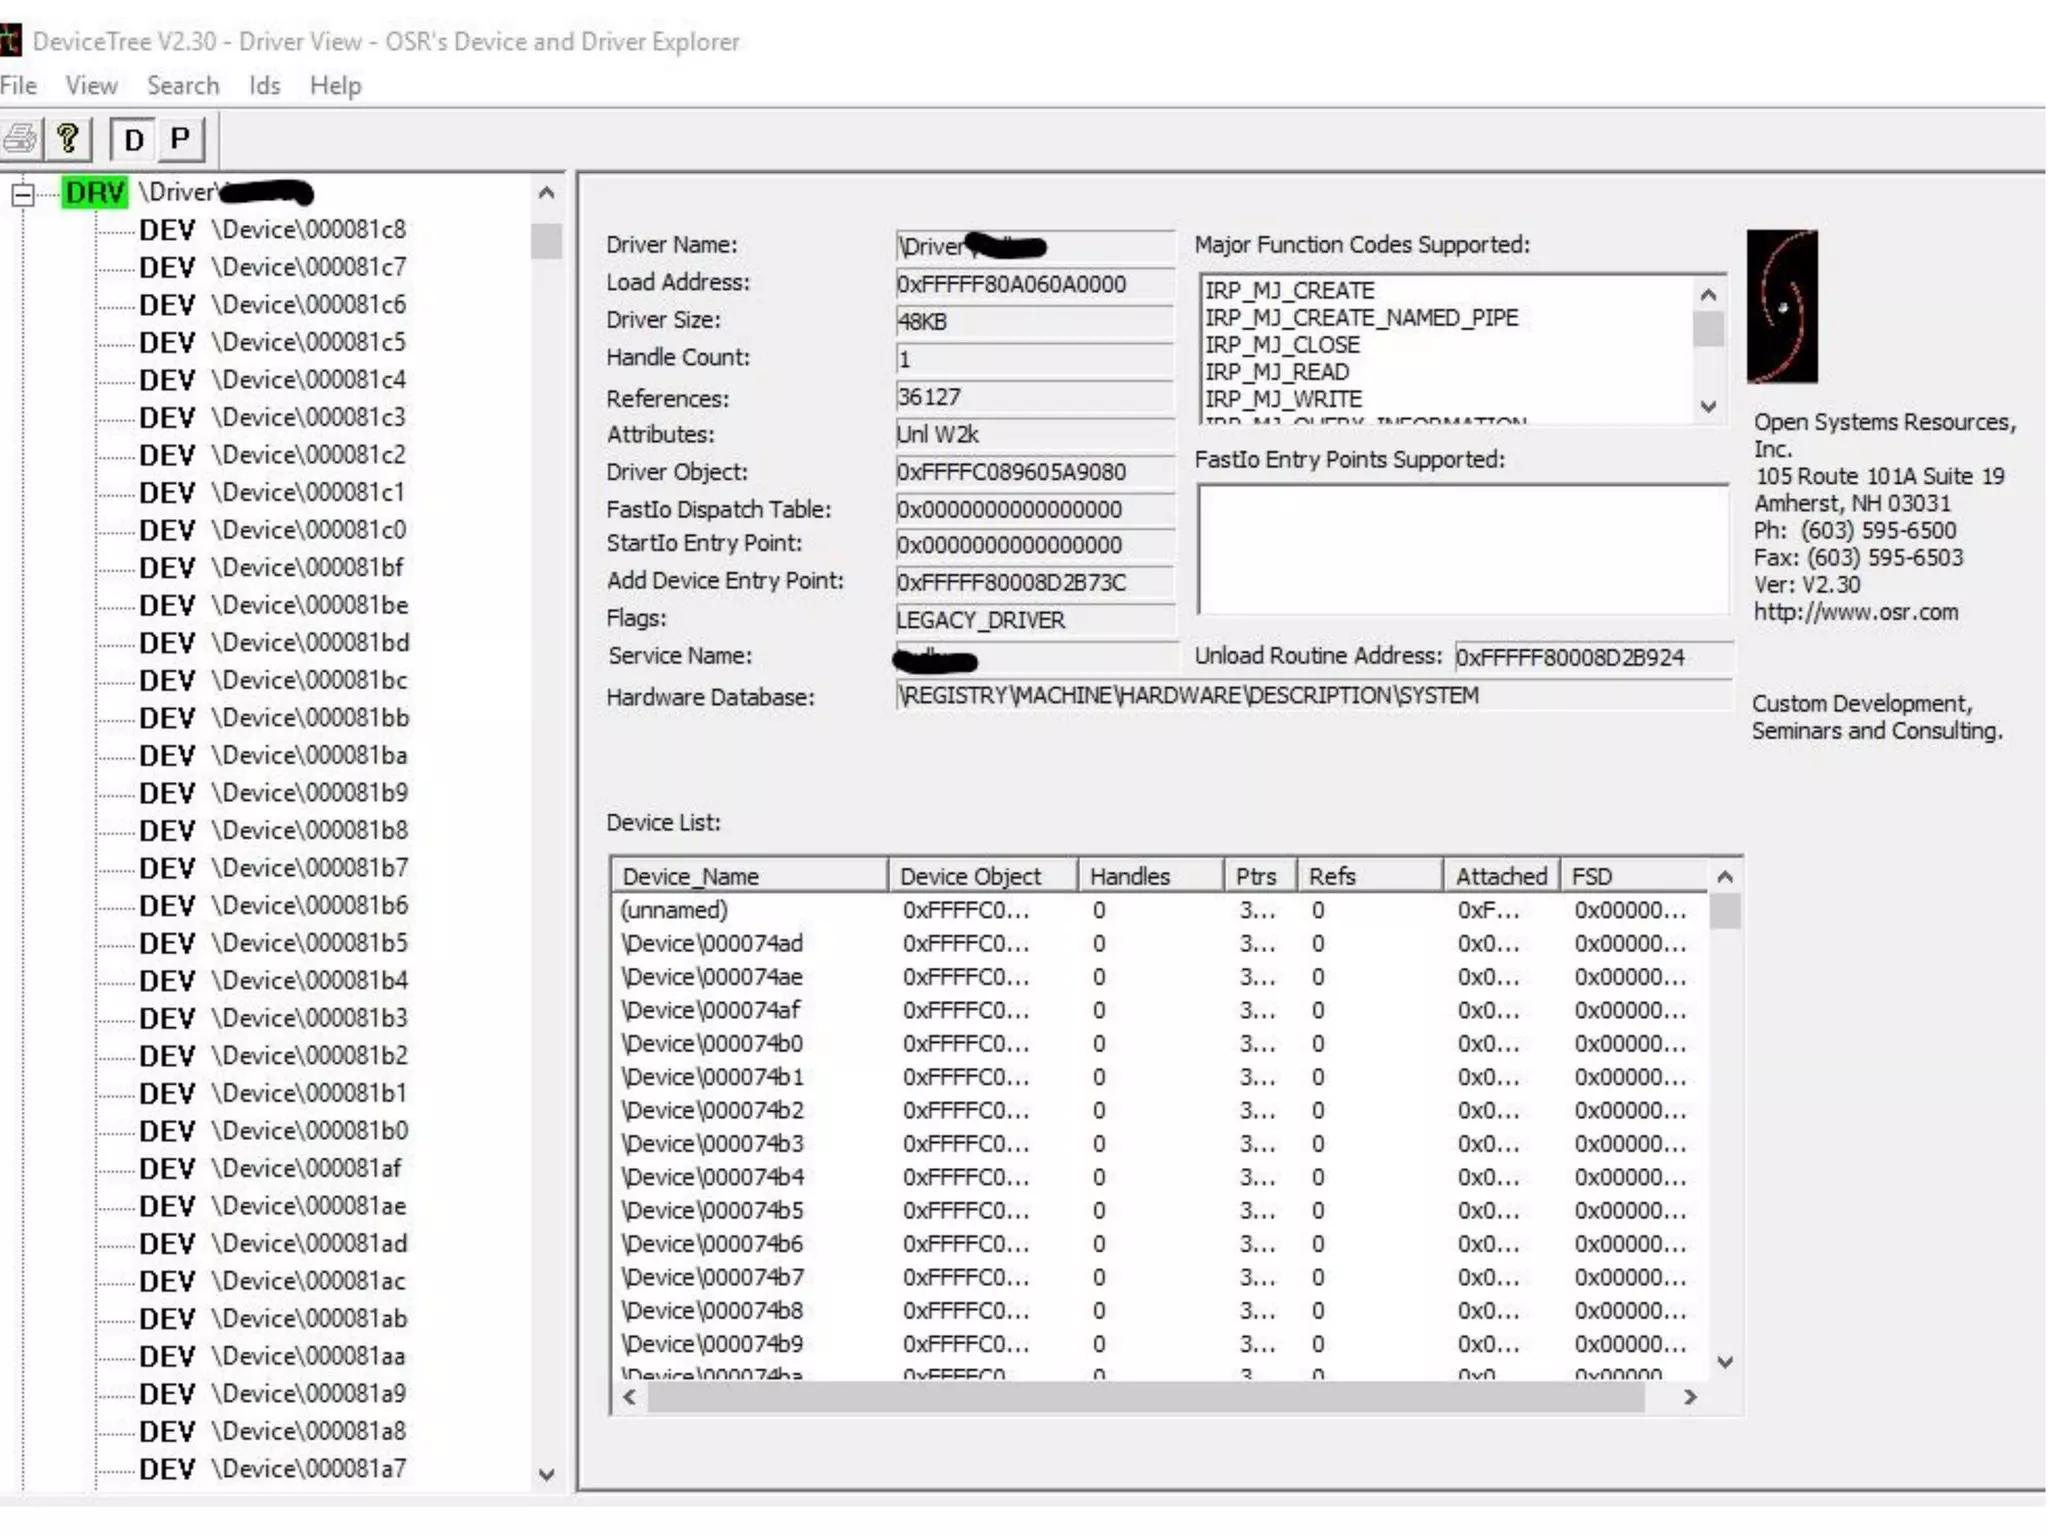Viewport: 2048px width, 1536px height.
Task: Collapse the \Driver tree root node
Action: [23, 194]
